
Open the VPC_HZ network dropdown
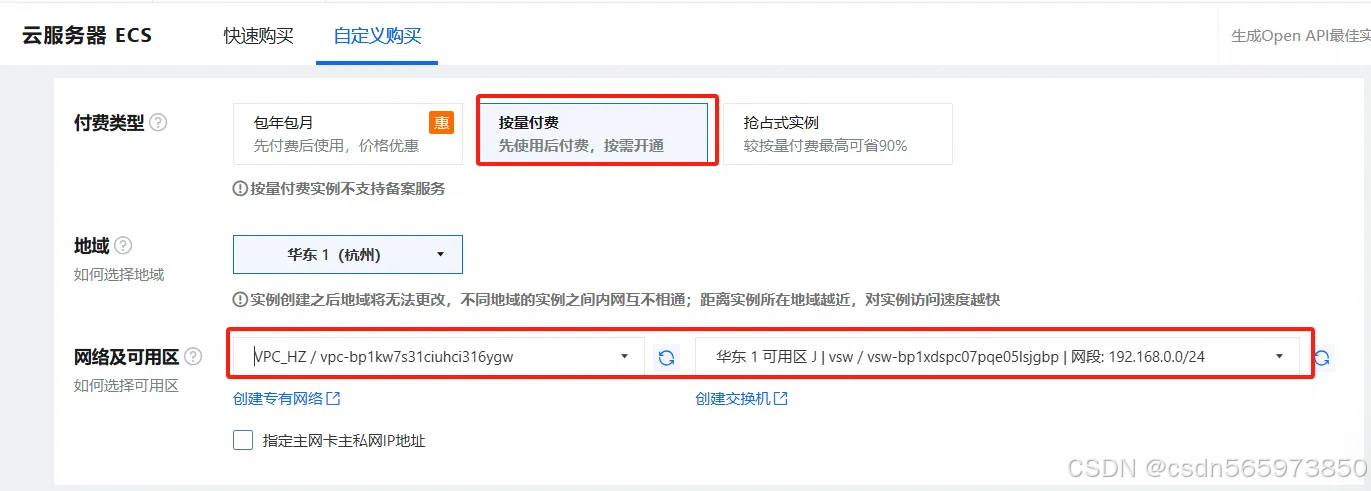pos(441,356)
